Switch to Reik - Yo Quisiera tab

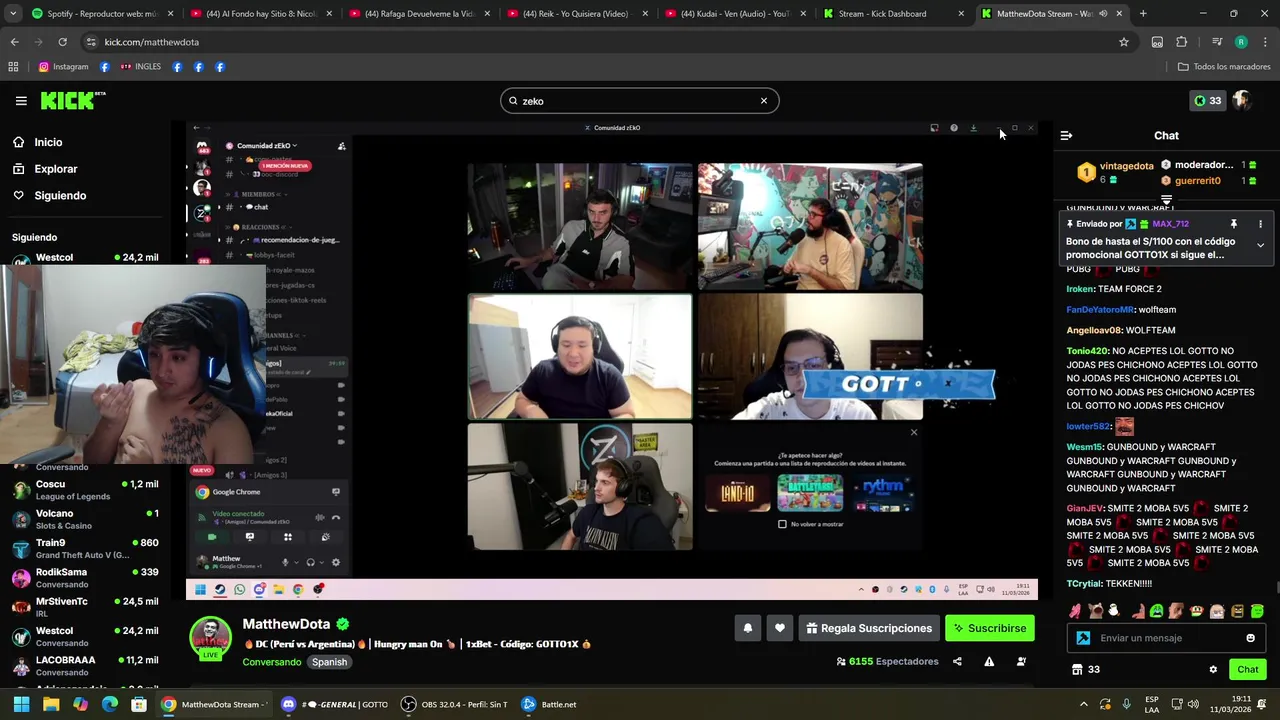(575, 14)
